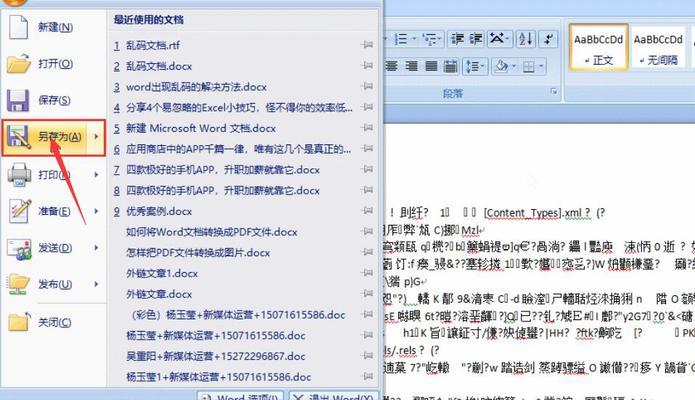Pin 优秀案例.docx to recent list
695x400 pixels.
[367, 211]
